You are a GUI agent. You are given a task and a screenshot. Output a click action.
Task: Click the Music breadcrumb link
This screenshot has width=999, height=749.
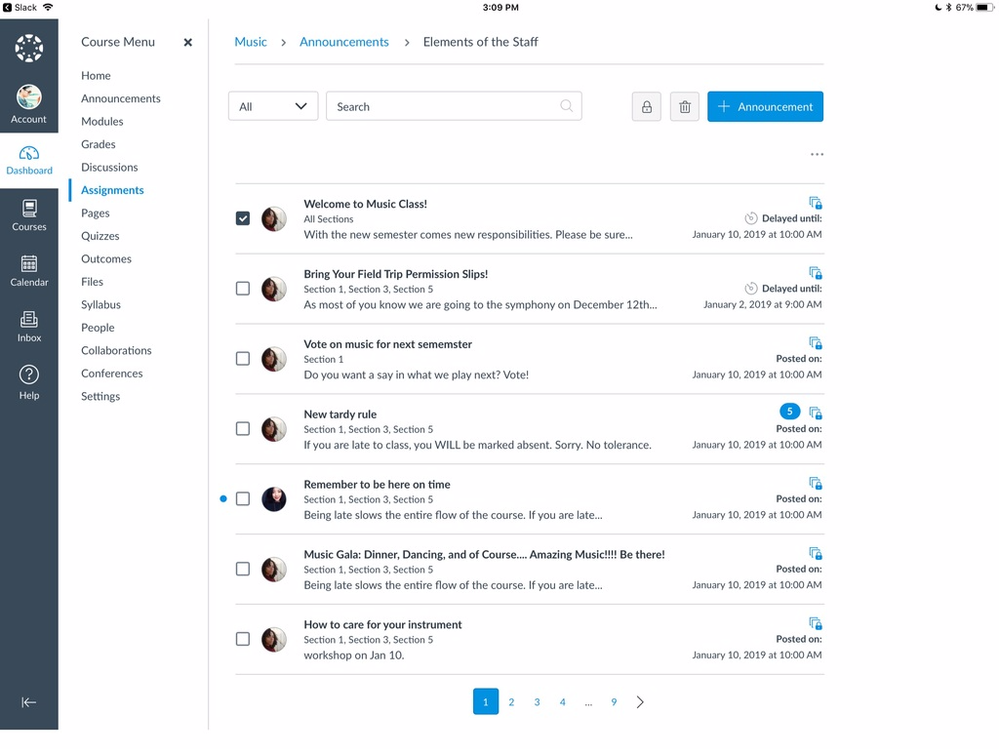pyautogui.click(x=251, y=42)
